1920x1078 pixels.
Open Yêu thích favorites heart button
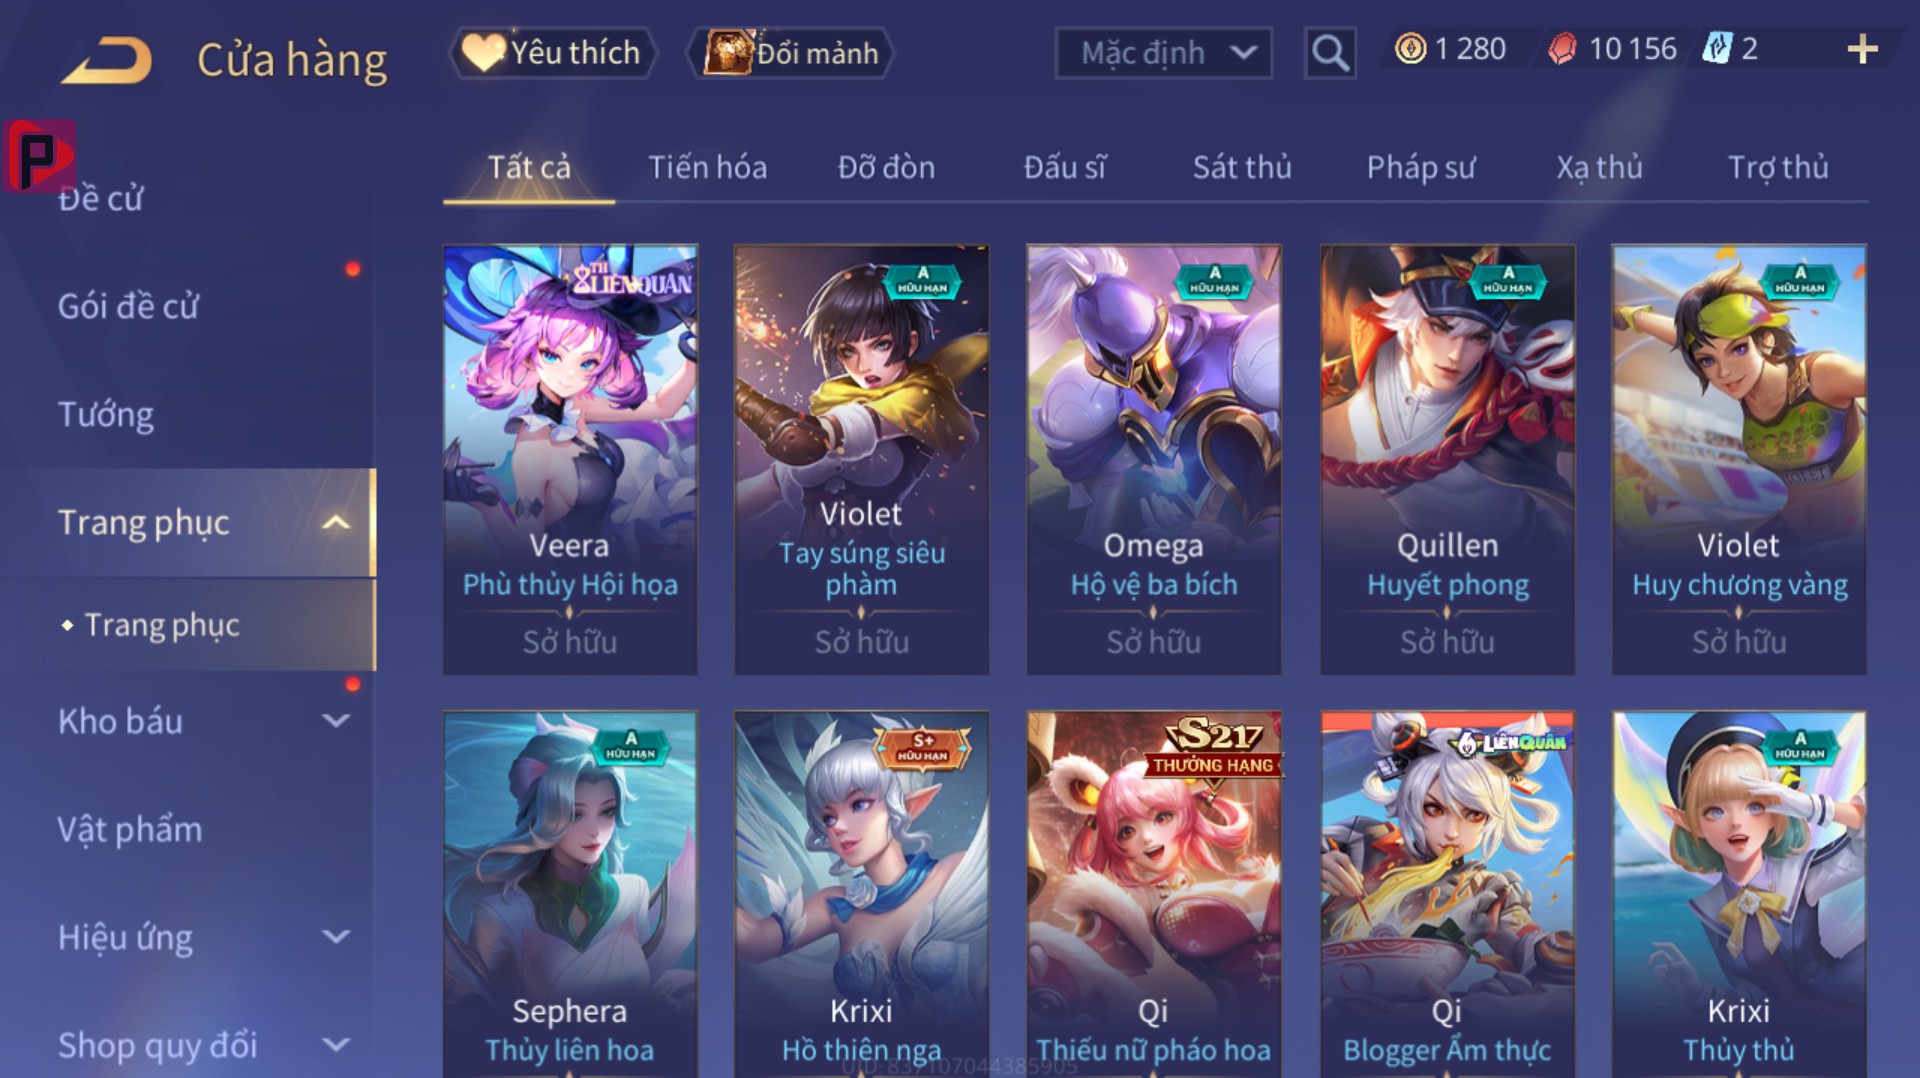pos(554,52)
